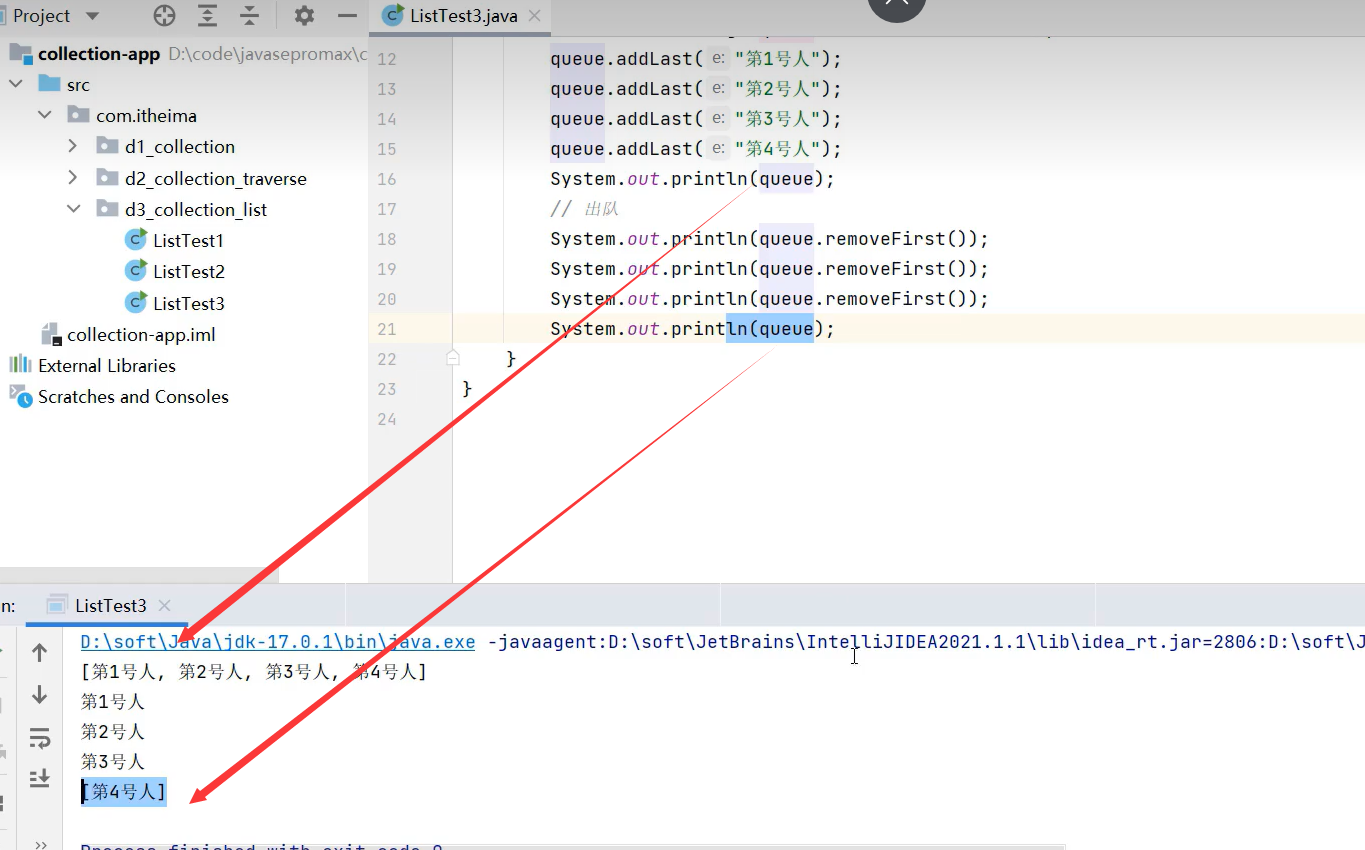Click line number 16 in gutter
This screenshot has width=1365, height=850.
(386, 179)
